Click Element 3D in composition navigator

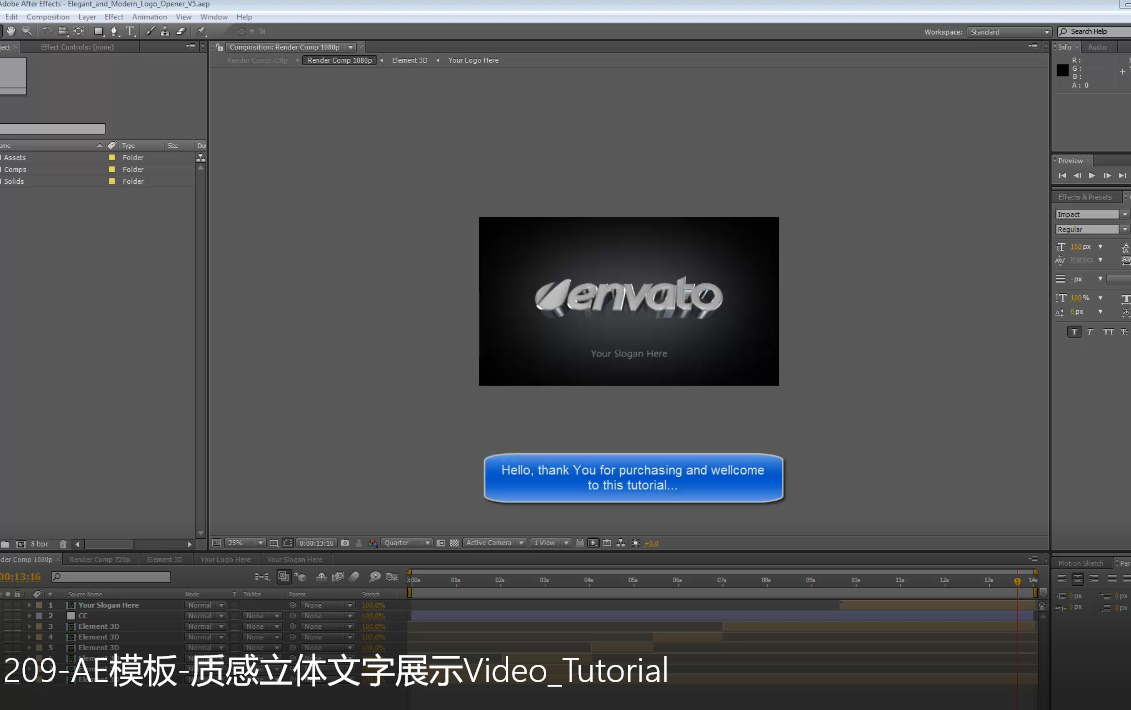point(409,61)
